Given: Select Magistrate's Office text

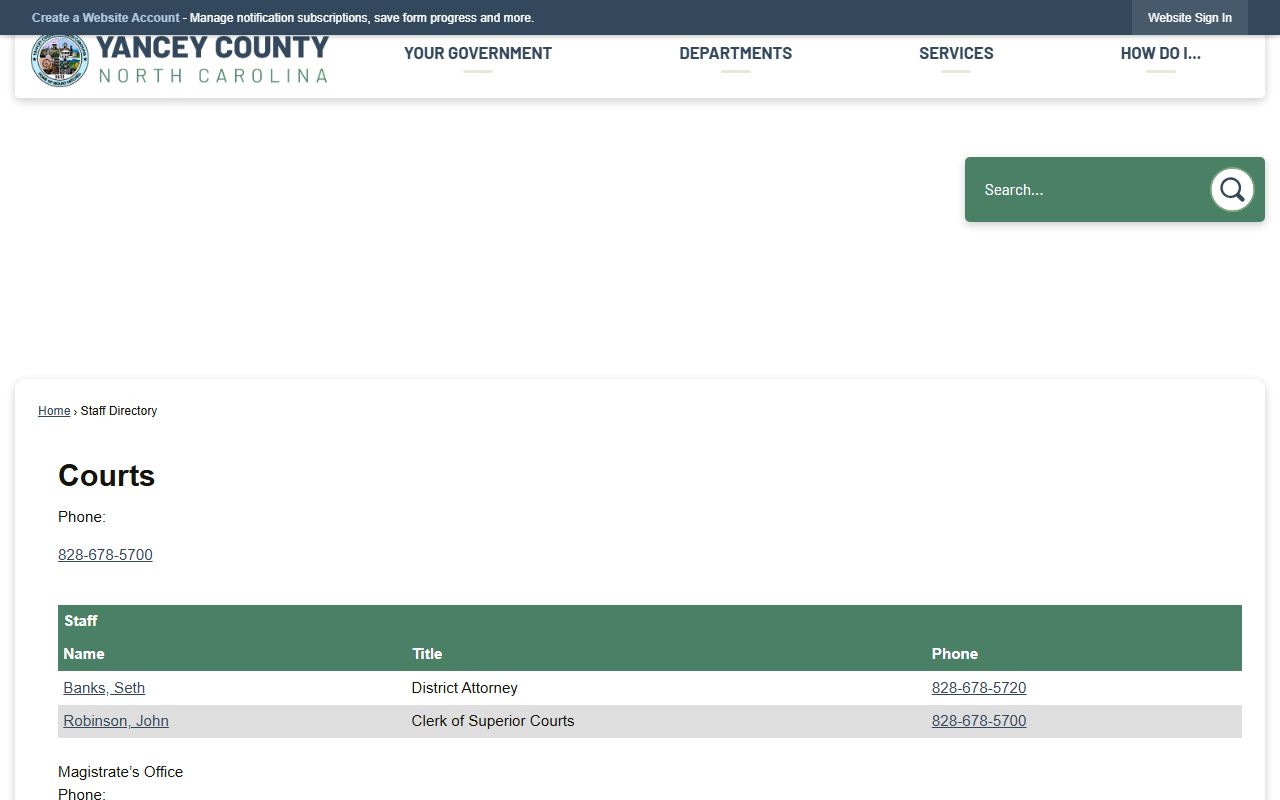Looking at the screenshot, I should tap(121, 772).
